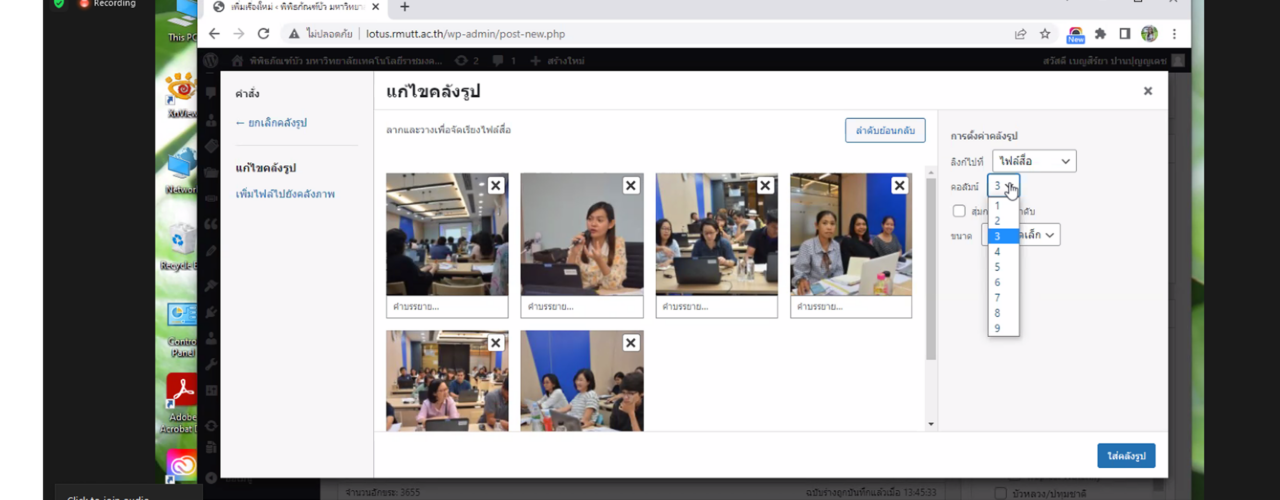The width and height of the screenshot is (1280, 500).
Task: Choose 6 columns from the list
Action: 1003,283
